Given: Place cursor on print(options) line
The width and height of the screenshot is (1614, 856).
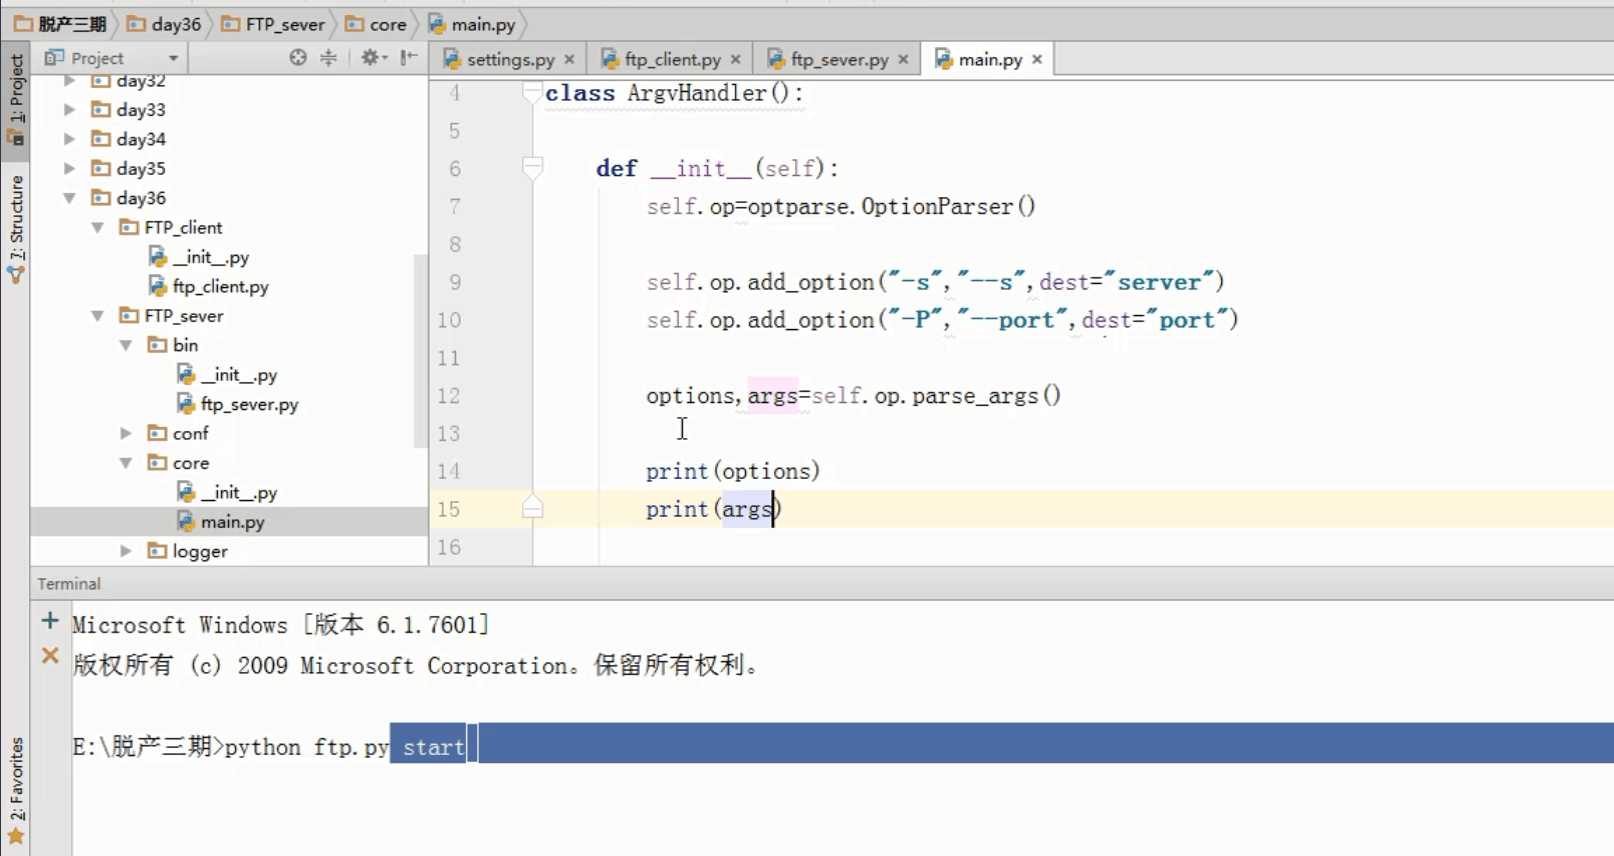Looking at the screenshot, I should click(732, 471).
